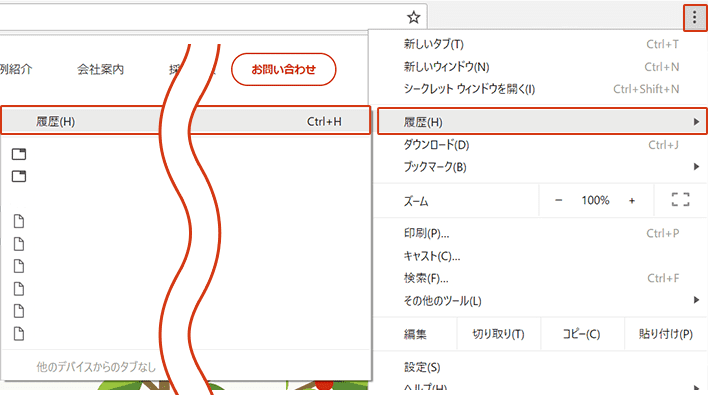This screenshot has width=708, height=395.
Task: Click 他のデバイスからのタブなし text
Action: 96,367
